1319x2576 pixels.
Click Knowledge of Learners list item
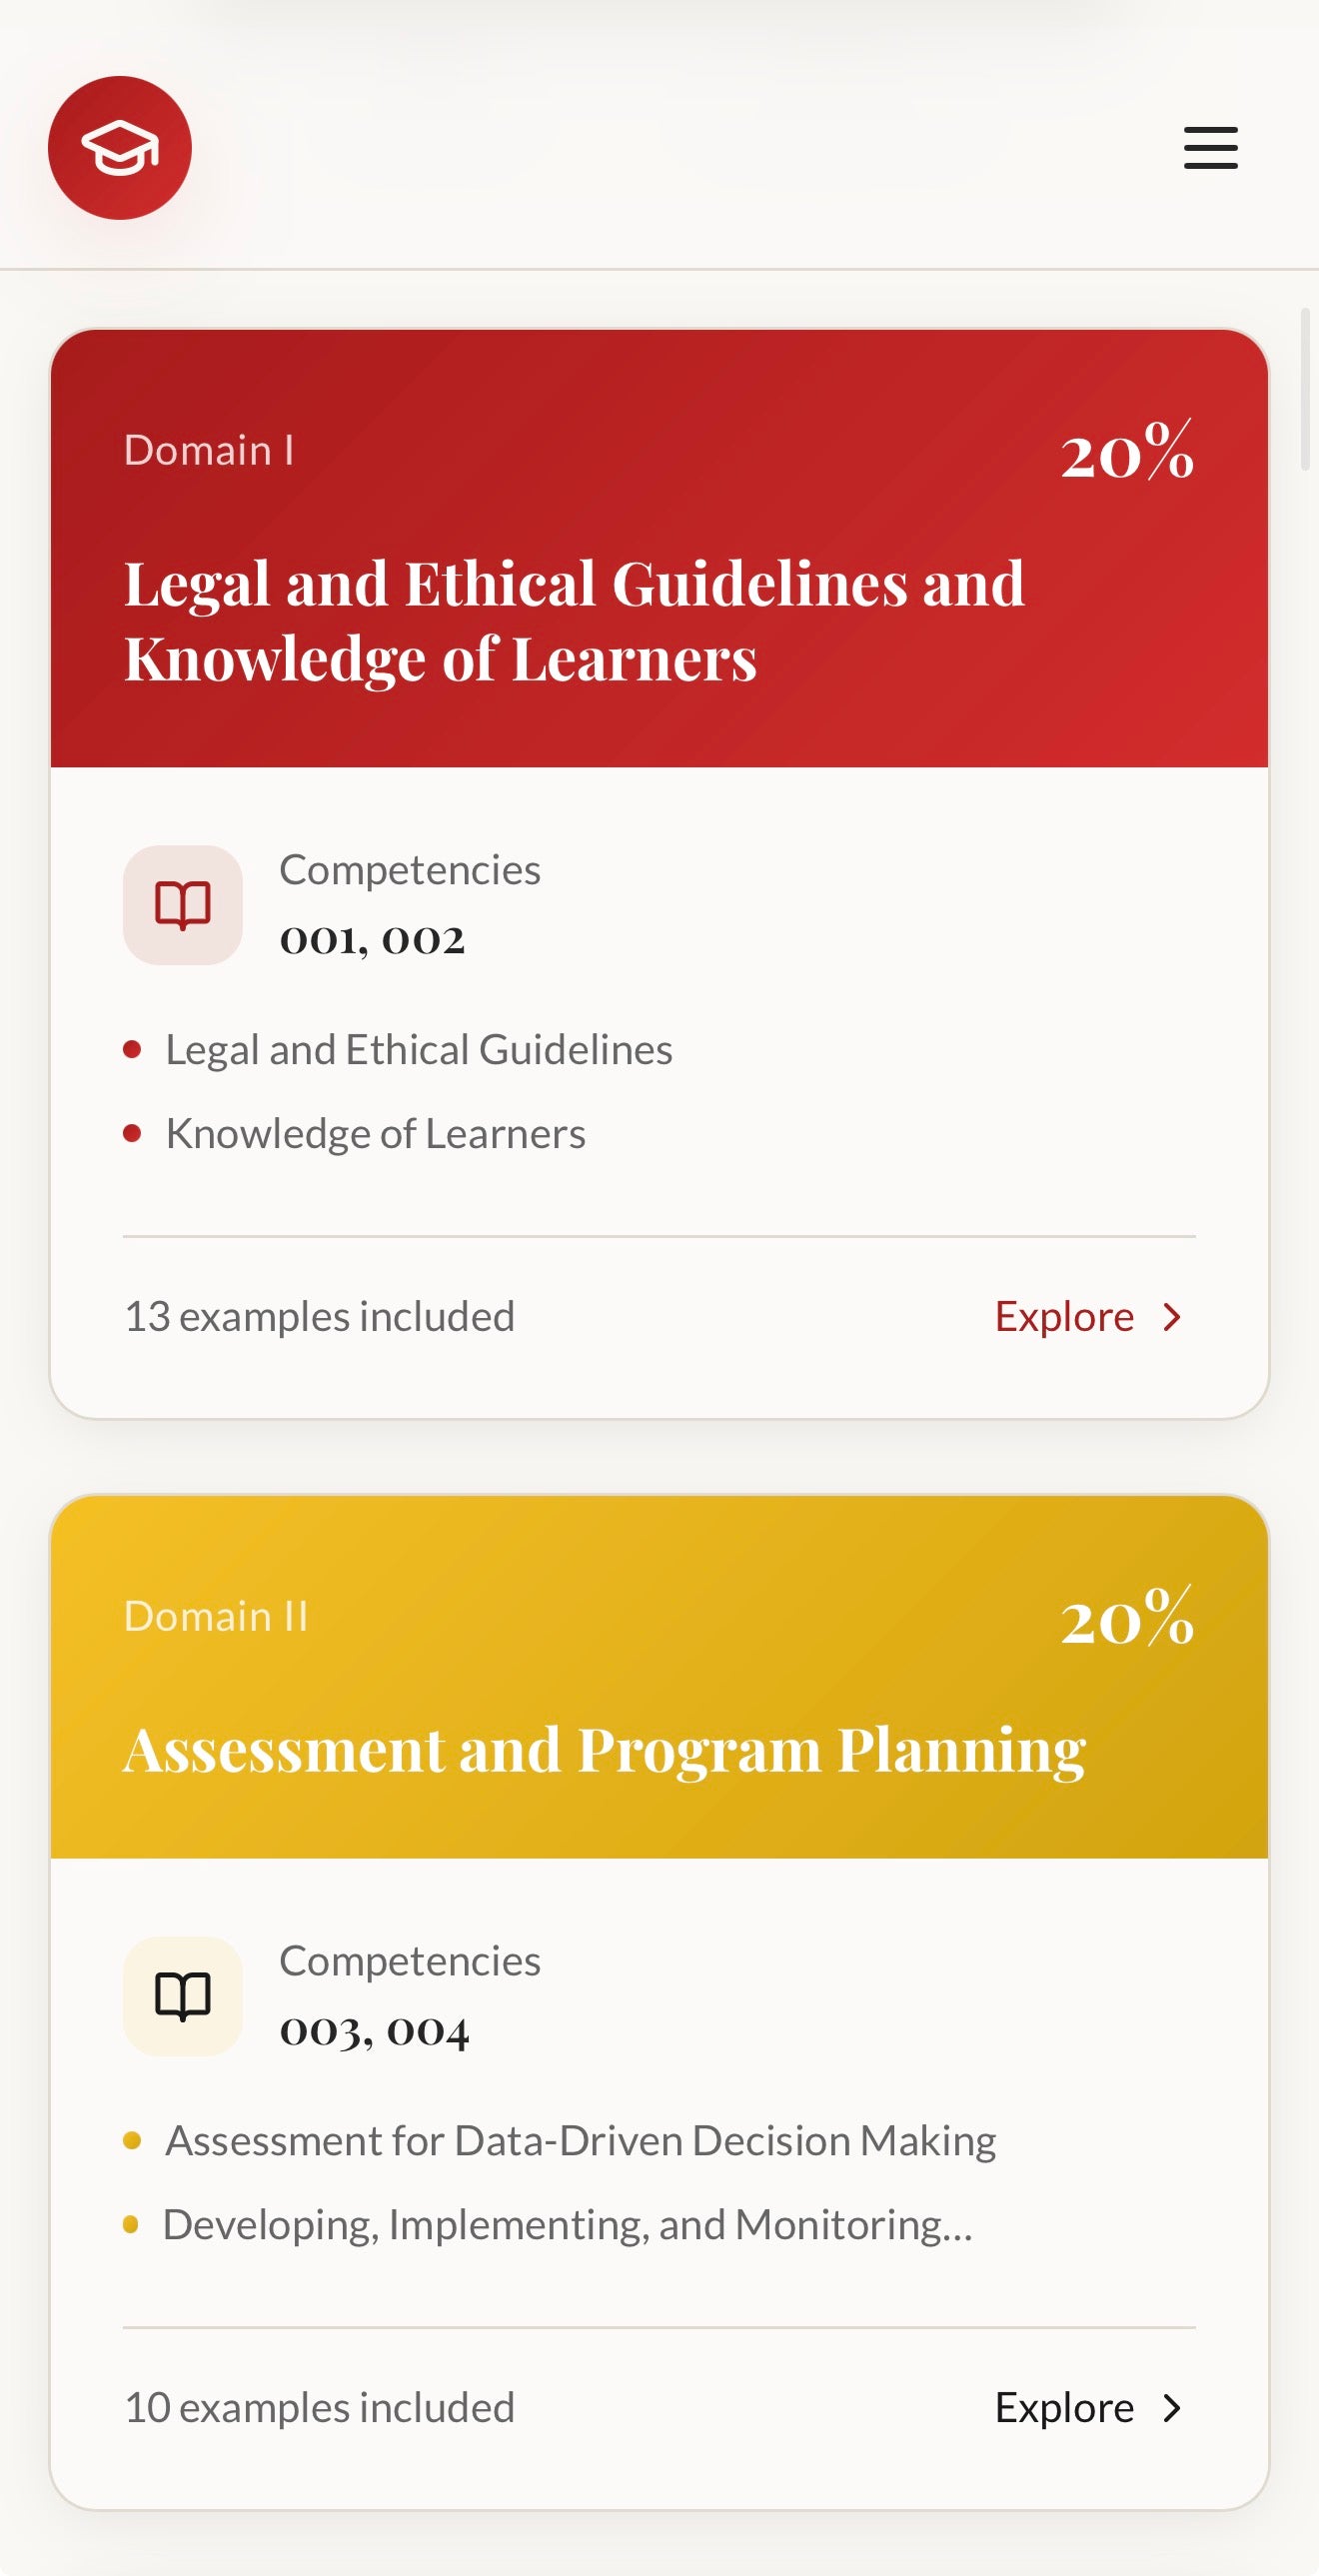pyautogui.click(x=375, y=1131)
